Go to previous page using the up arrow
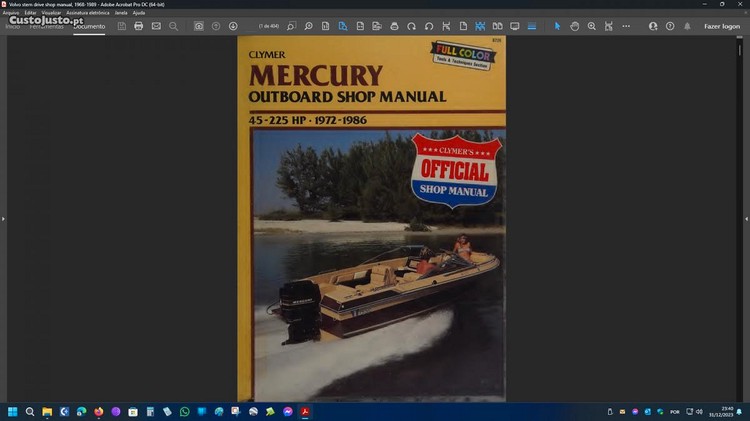This screenshot has width=750, height=421. pyautogui.click(x=216, y=26)
